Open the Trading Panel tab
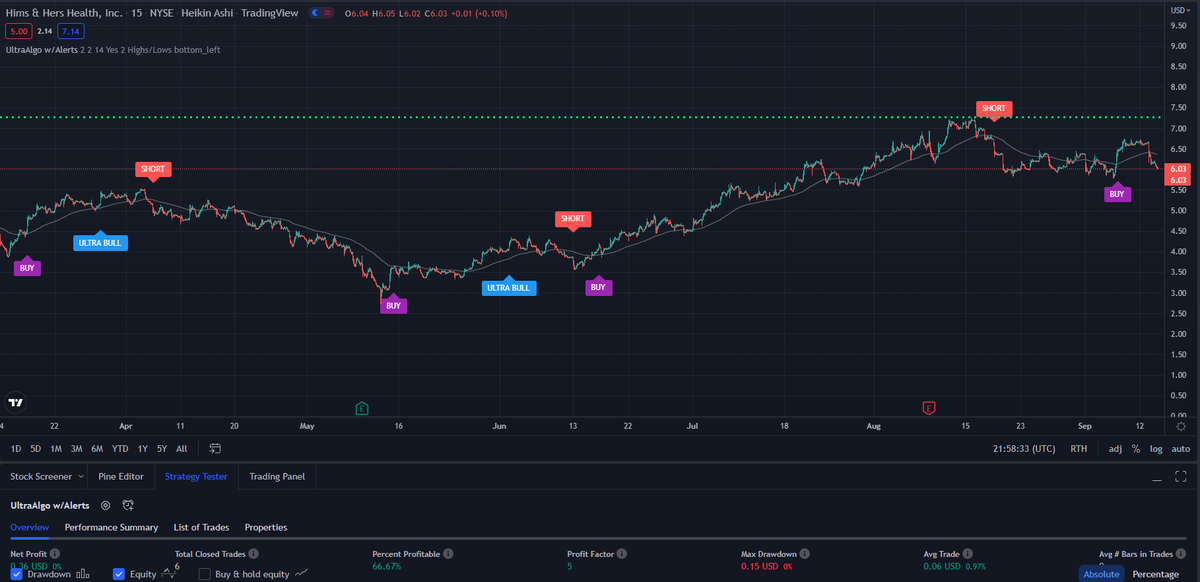 [x=277, y=477]
